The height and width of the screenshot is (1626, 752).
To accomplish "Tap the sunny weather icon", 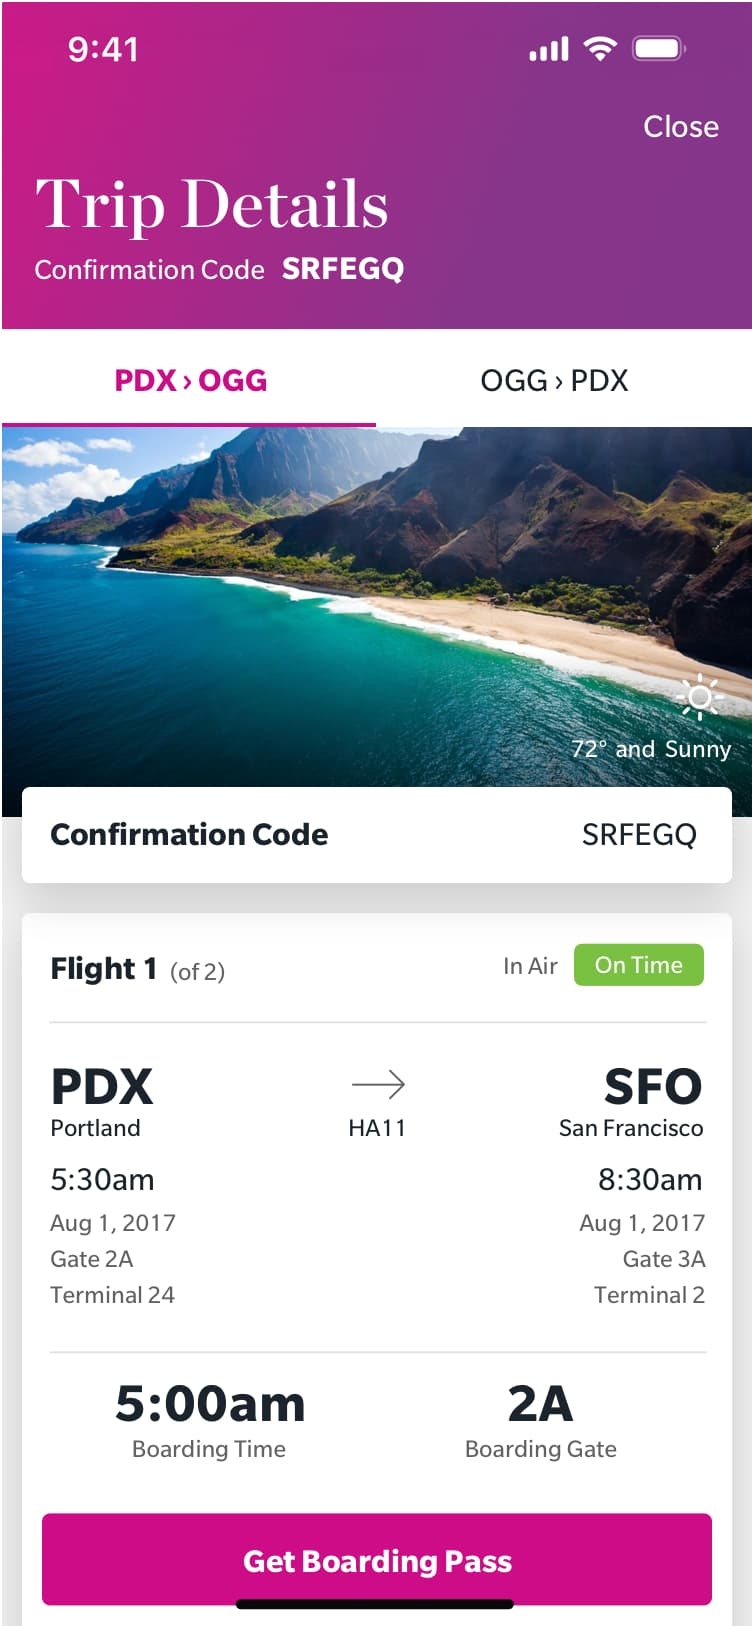I will coord(699,697).
